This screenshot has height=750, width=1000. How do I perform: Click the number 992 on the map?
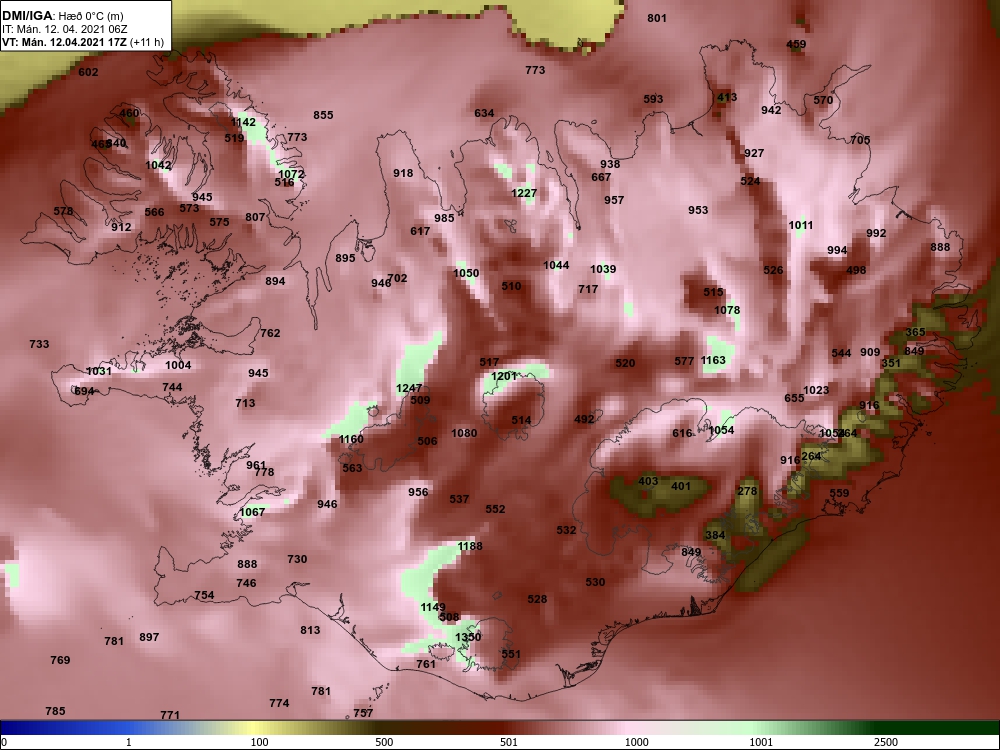click(876, 234)
